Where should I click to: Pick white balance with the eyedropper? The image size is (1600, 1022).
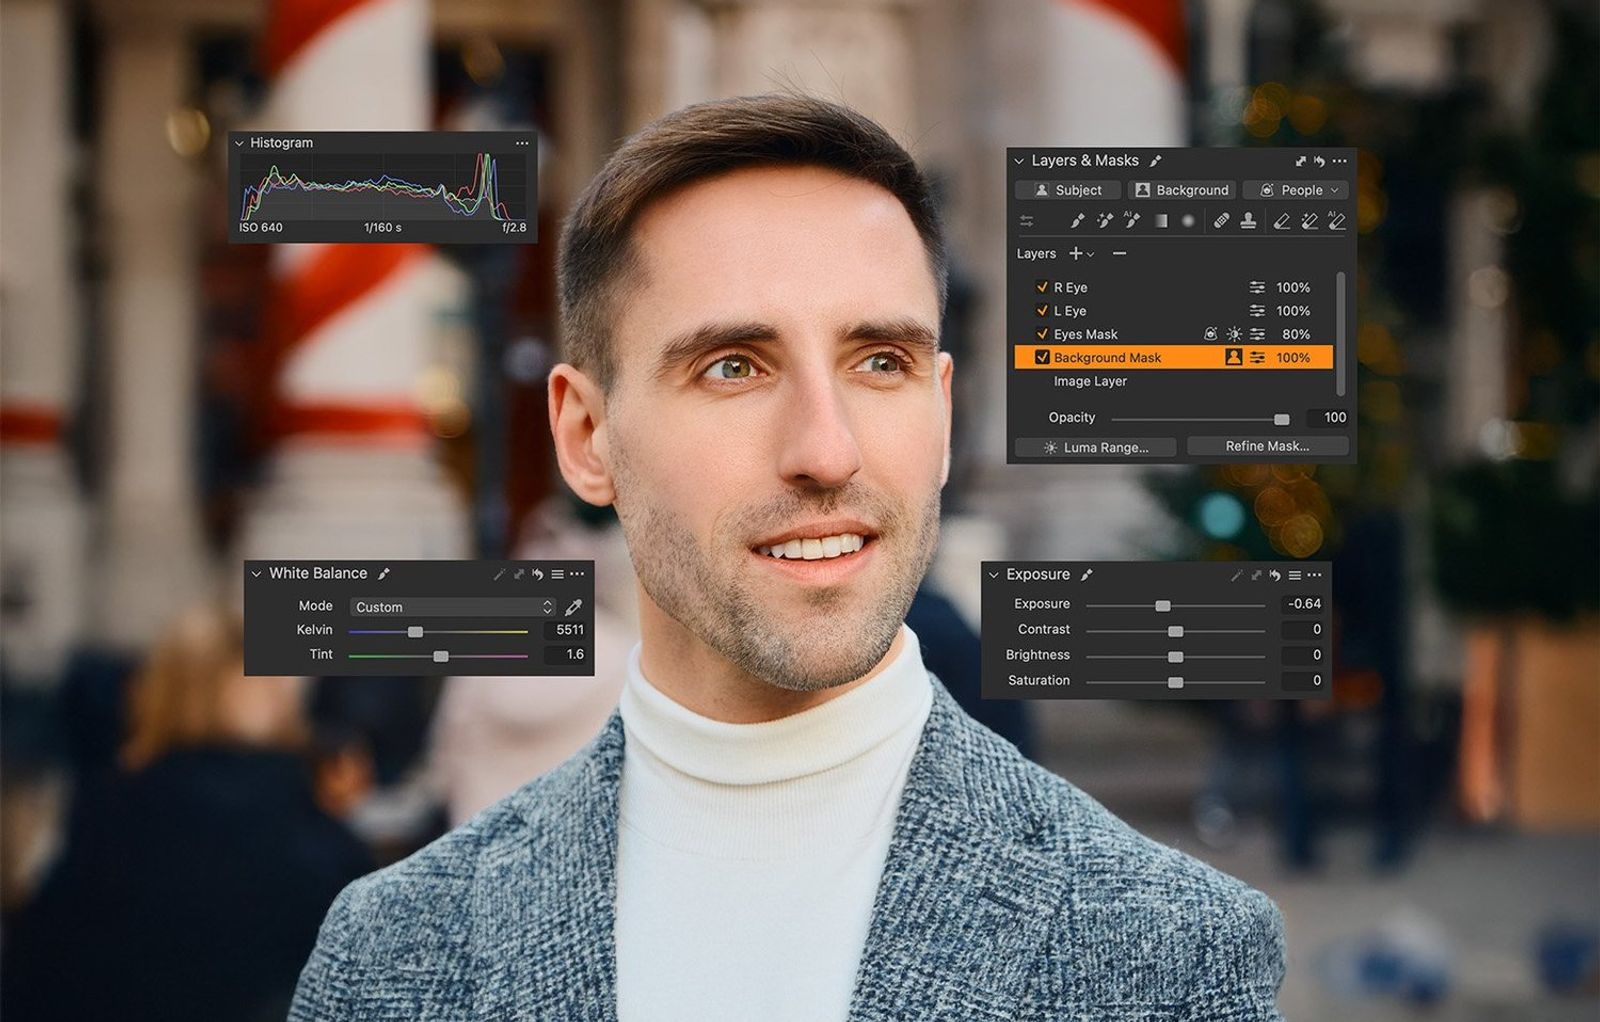574,607
